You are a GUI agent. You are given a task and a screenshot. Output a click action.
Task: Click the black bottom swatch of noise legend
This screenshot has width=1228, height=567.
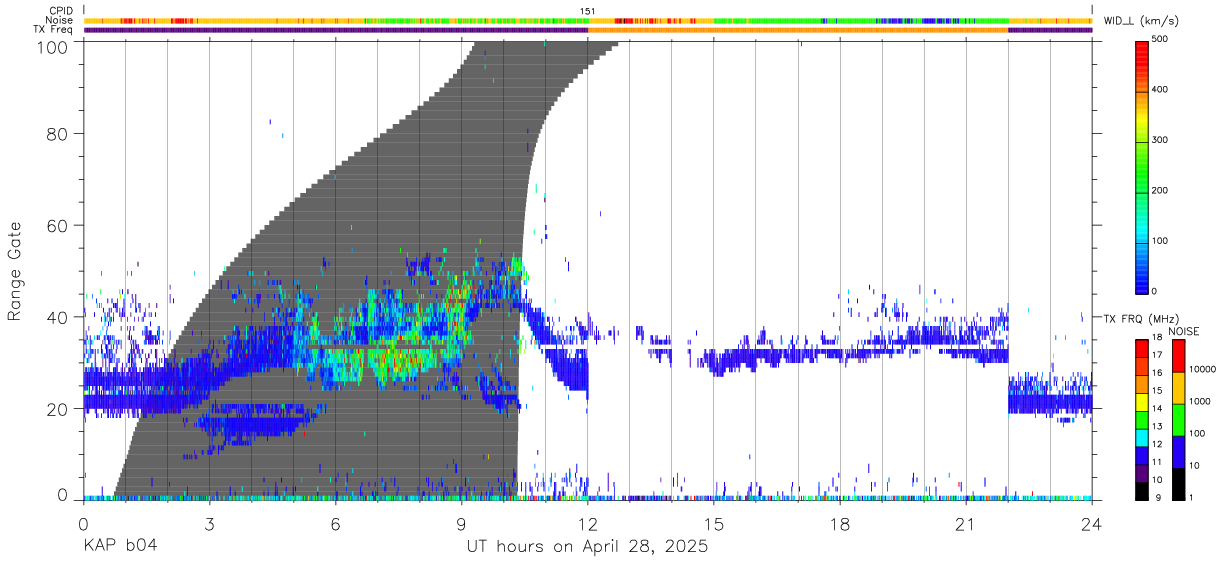1179,484
